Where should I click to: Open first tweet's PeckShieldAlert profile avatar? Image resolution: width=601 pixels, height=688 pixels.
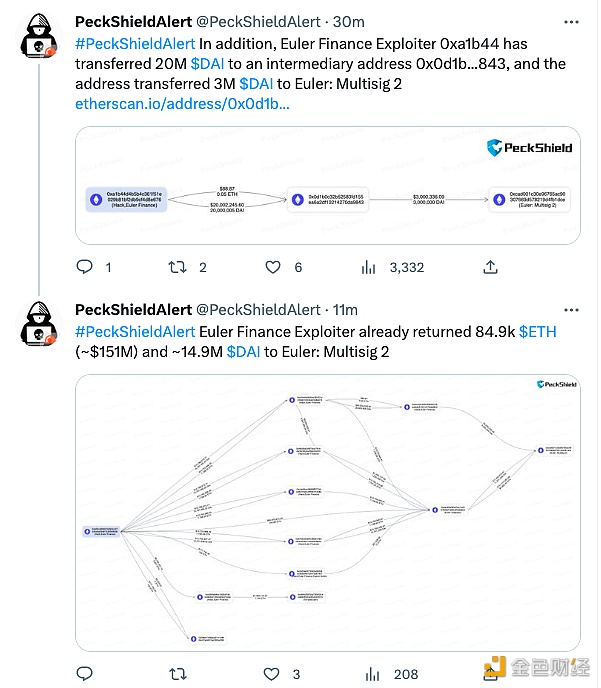coord(39,38)
